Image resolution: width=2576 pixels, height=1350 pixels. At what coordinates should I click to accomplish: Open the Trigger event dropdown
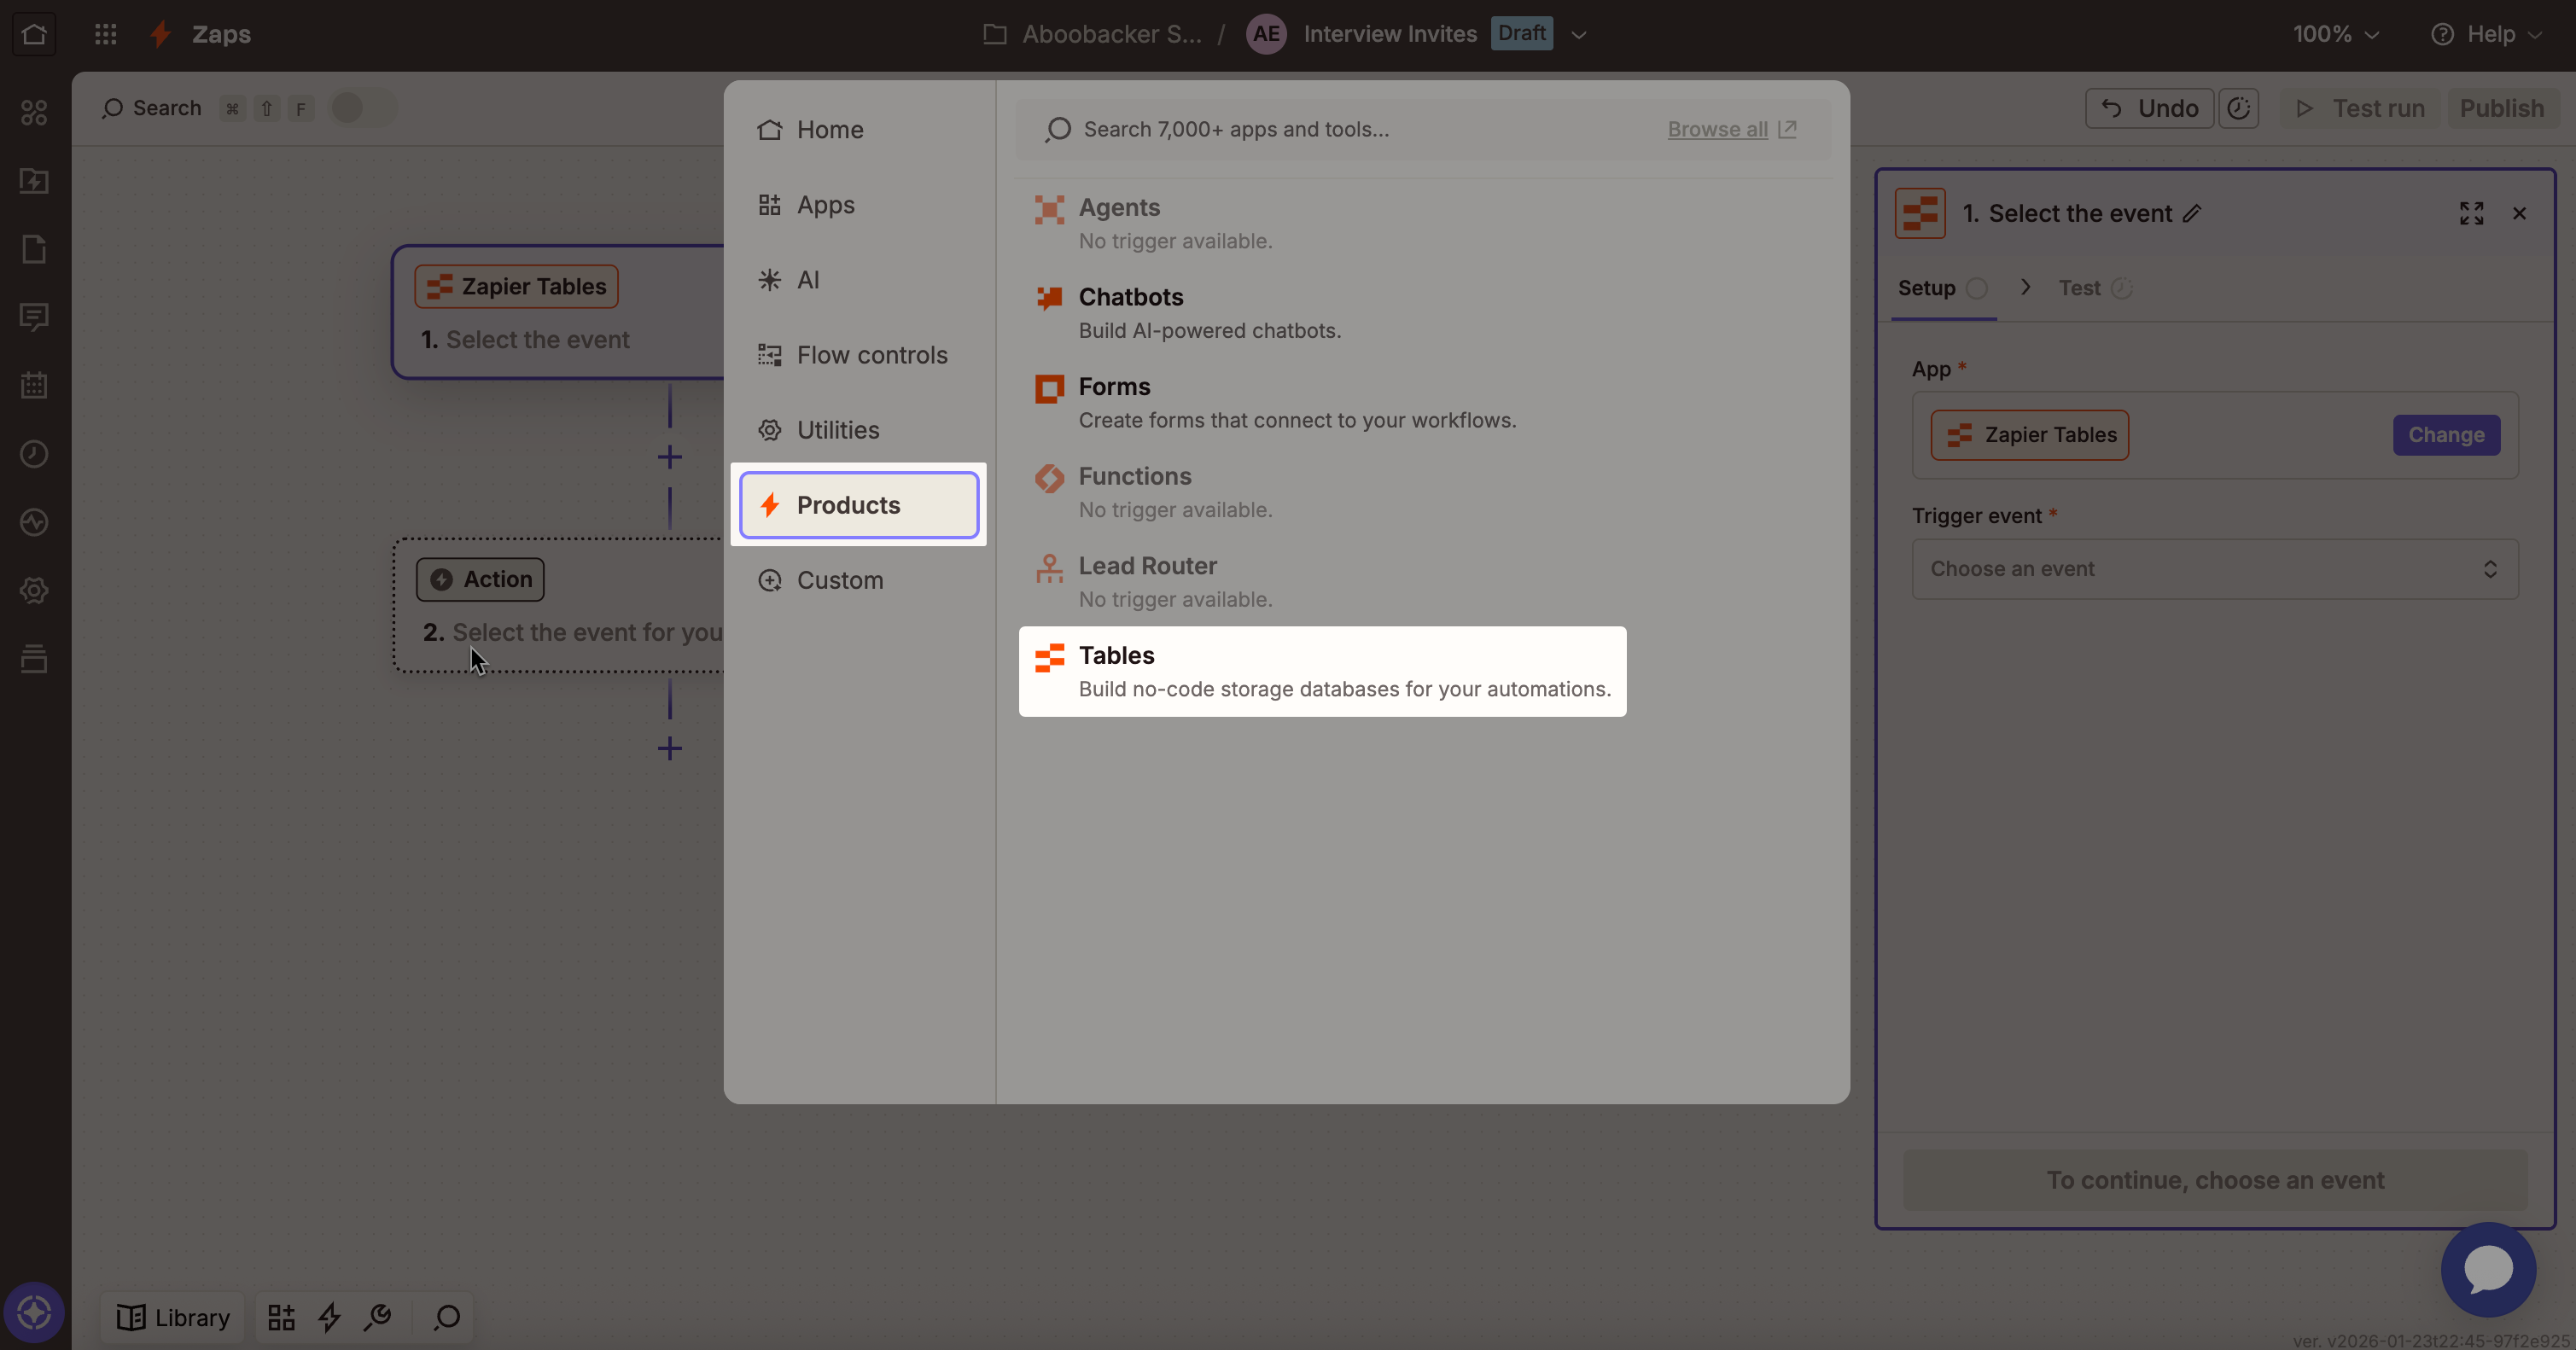2214,569
